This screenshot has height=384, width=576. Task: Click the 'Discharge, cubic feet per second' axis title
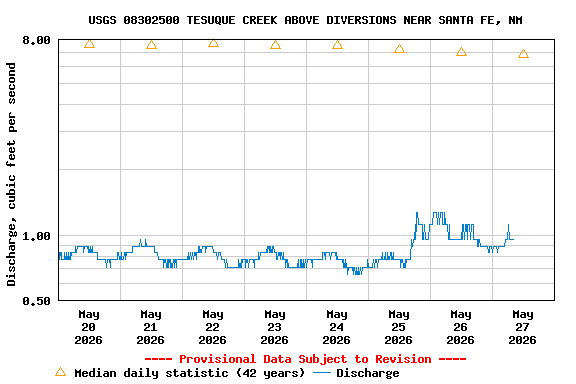pos(11,174)
